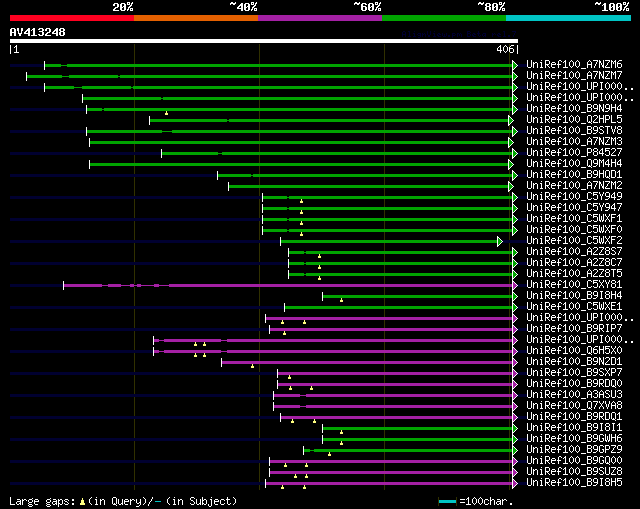The image size is (640, 509).
Task: Click the arrowhead ending the Q9M4H4 alignment
Action: 511,164
